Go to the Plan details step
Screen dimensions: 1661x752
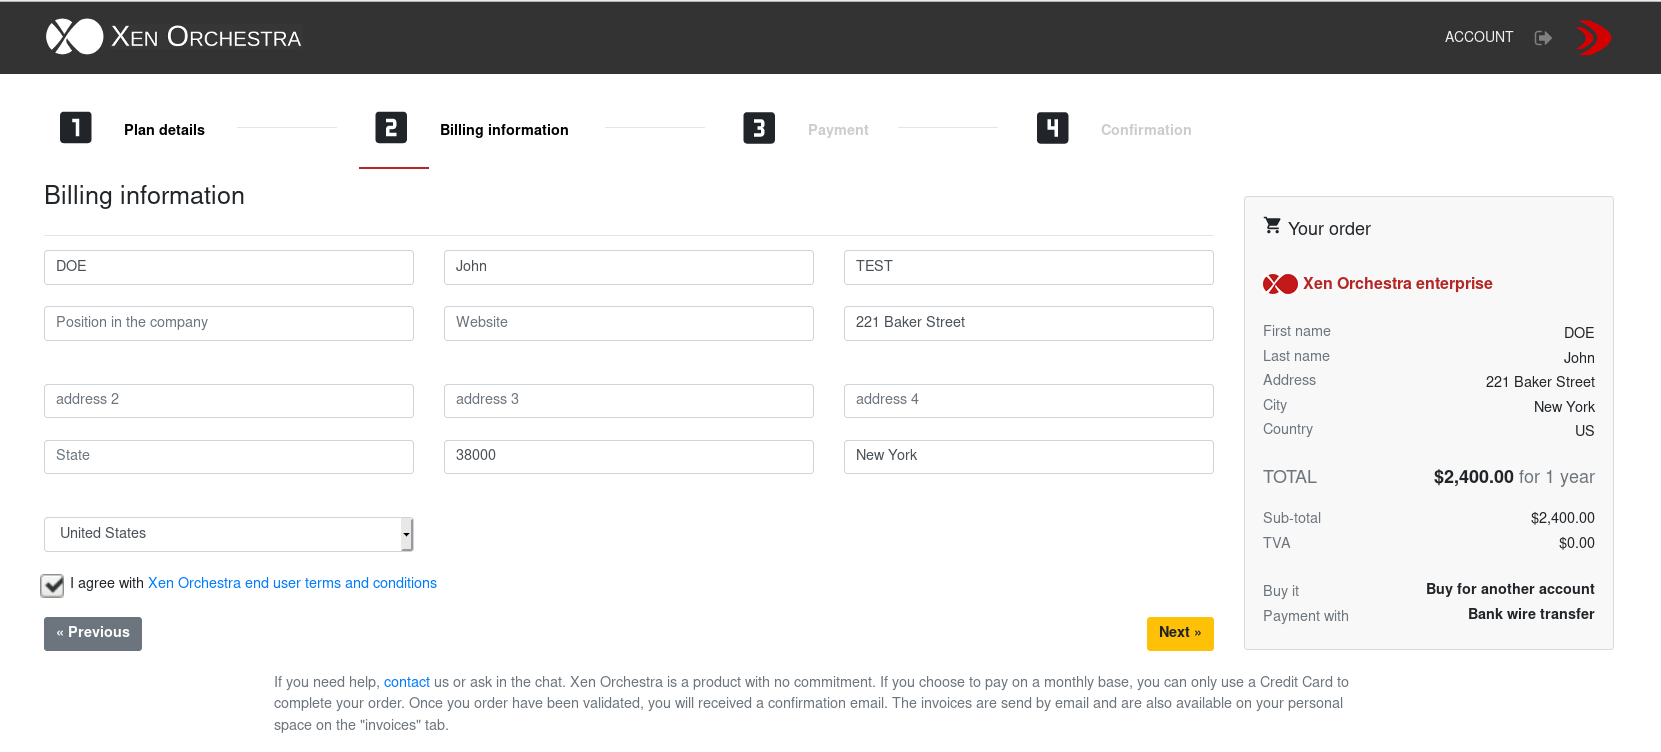click(x=164, y=130)
